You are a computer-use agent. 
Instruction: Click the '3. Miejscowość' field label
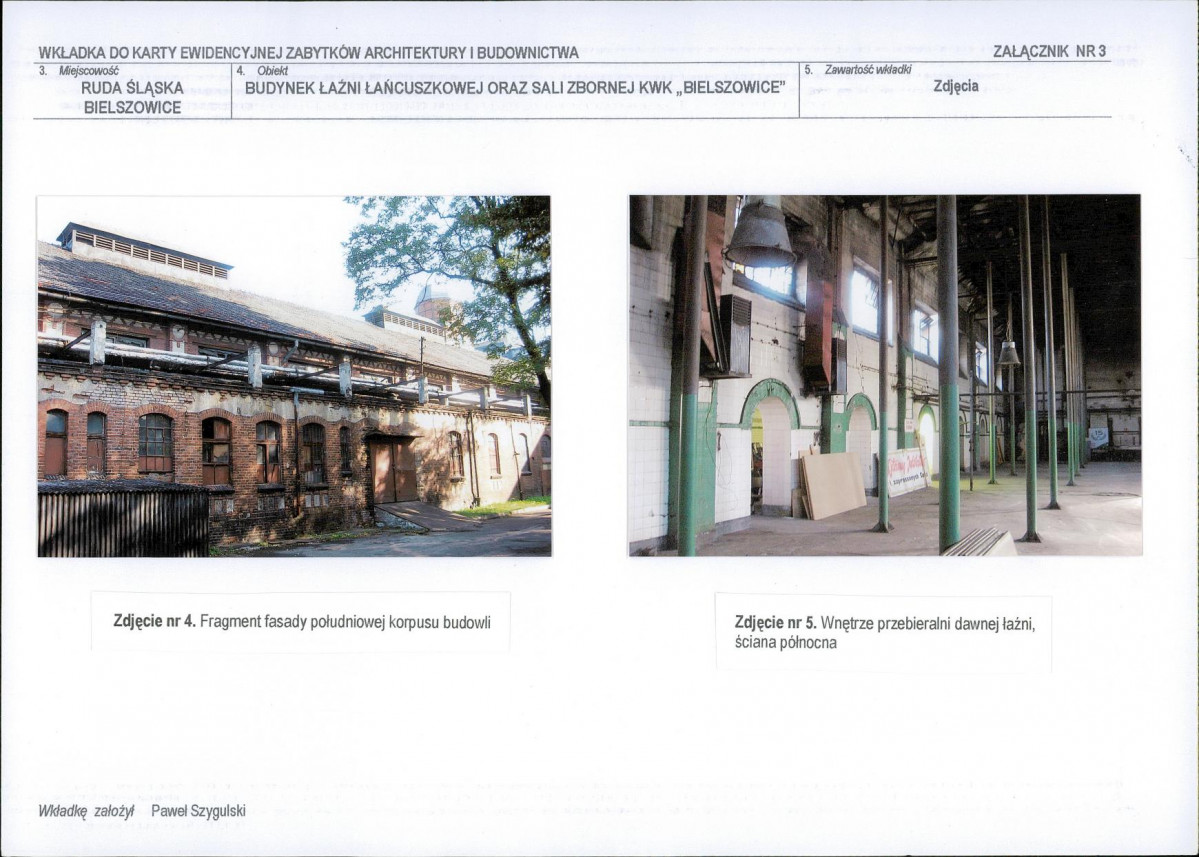pyautogui.click(x=80, y=70)
